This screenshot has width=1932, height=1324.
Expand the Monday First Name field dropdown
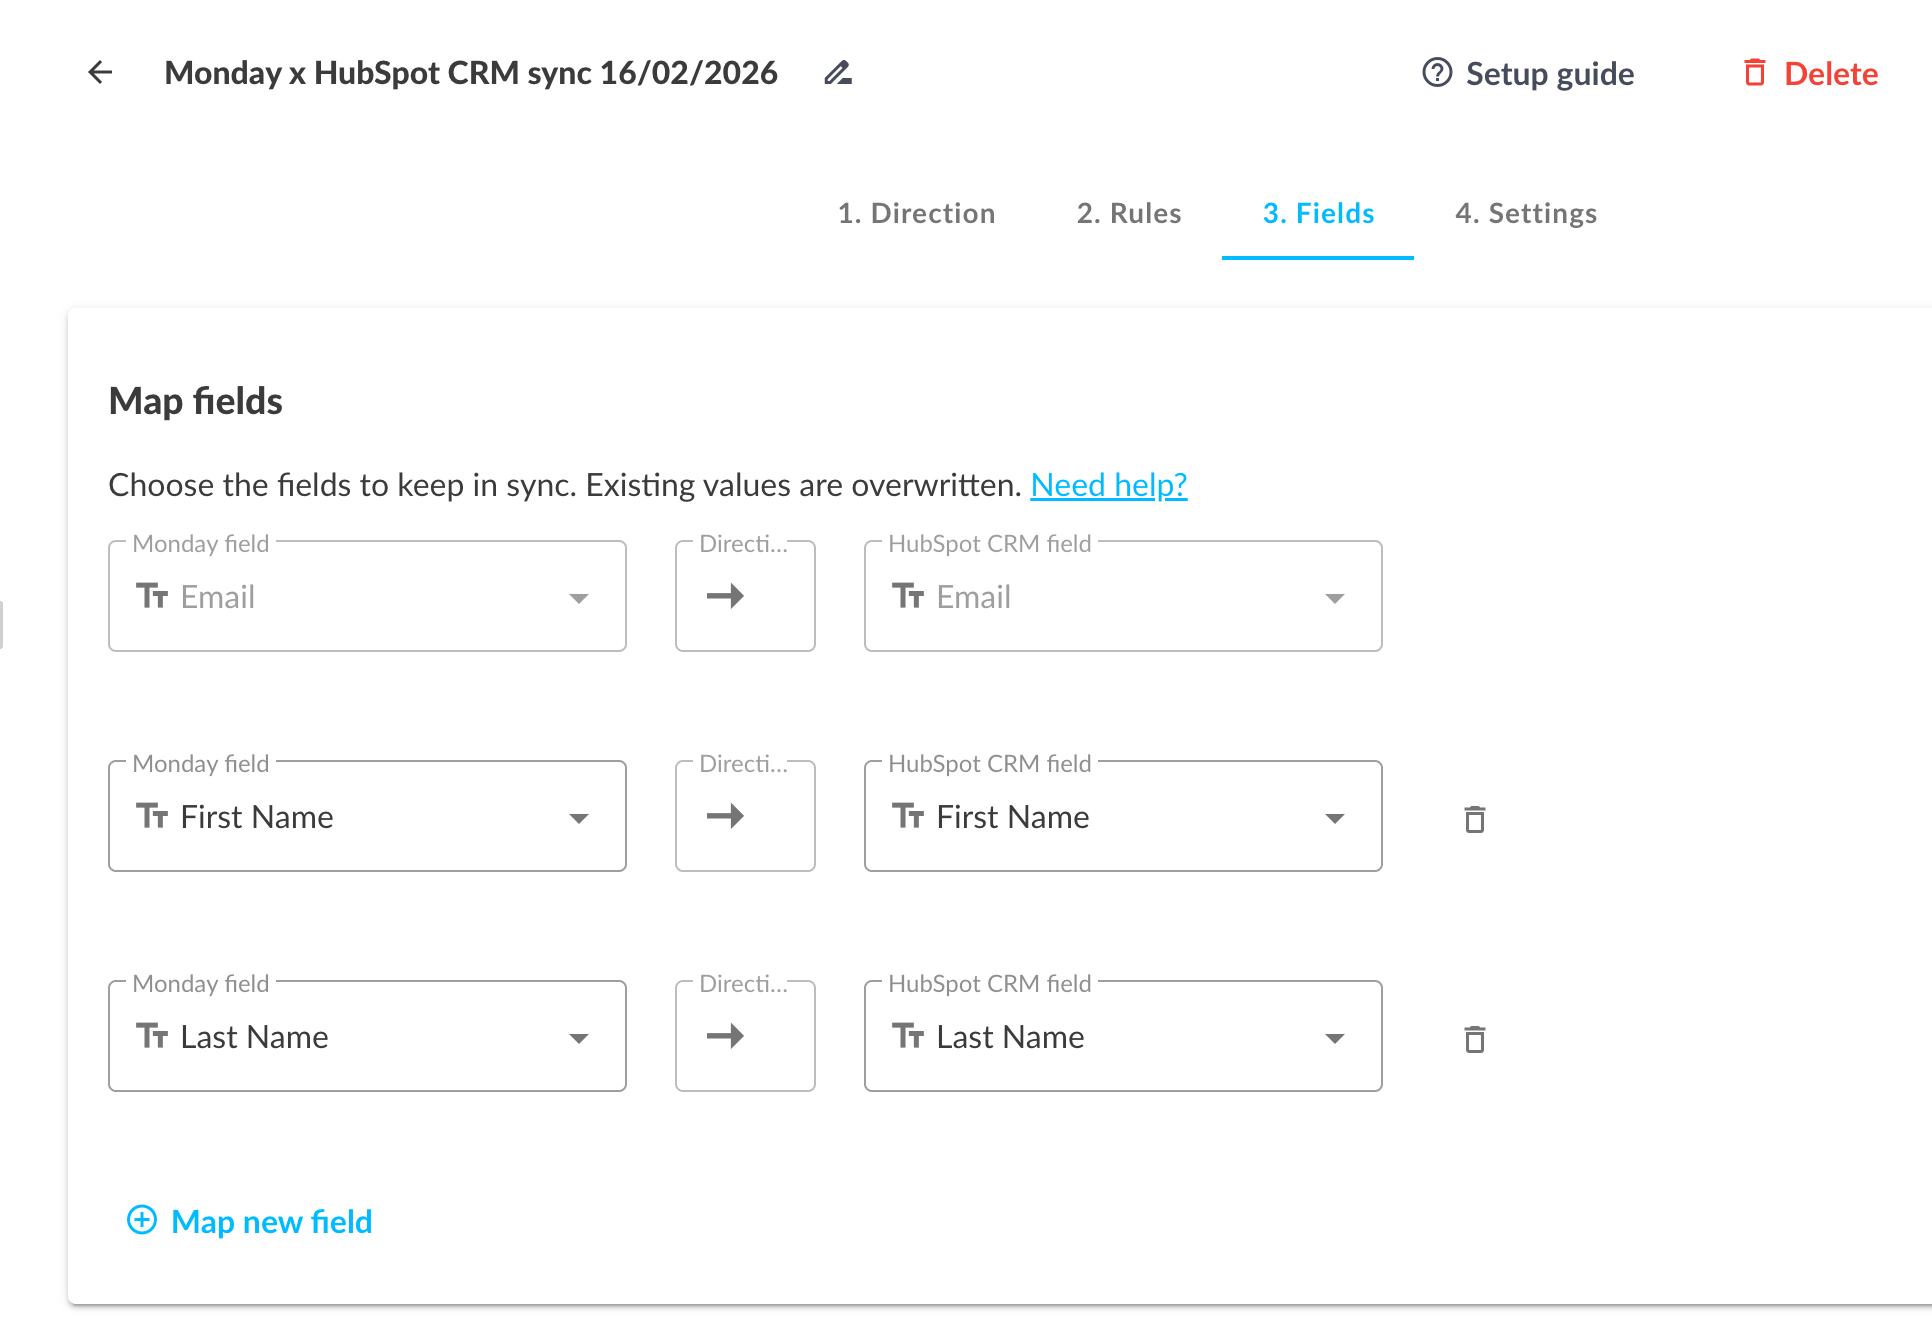click(580, 816)
